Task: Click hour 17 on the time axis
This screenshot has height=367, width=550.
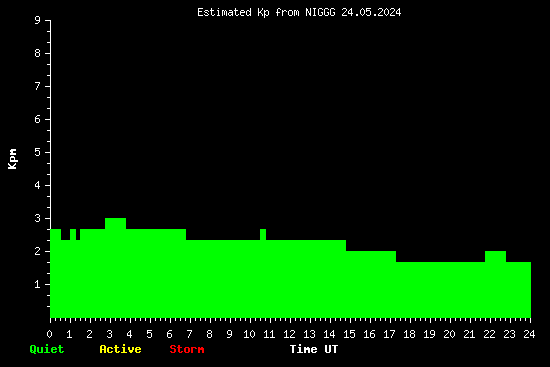Action: pyautogui.click(x=389, y=334)
